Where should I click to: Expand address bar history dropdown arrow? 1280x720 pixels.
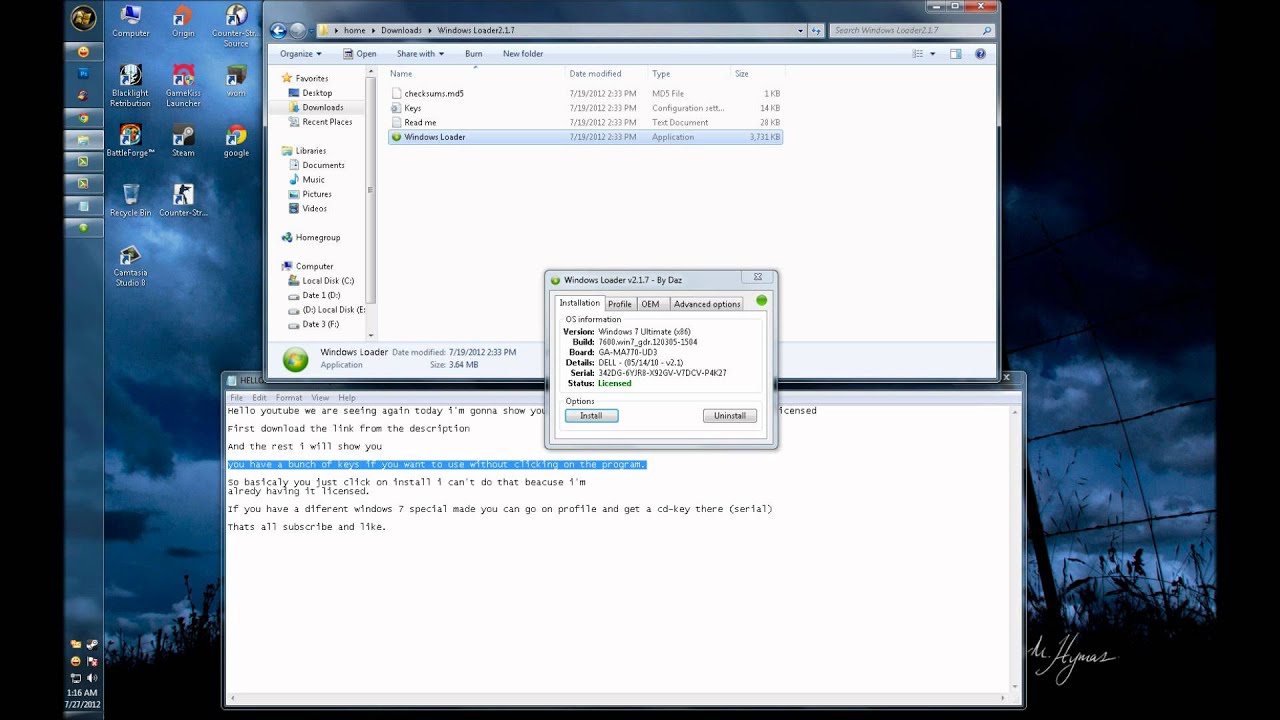pyautogui.click(x=800, y=31)
